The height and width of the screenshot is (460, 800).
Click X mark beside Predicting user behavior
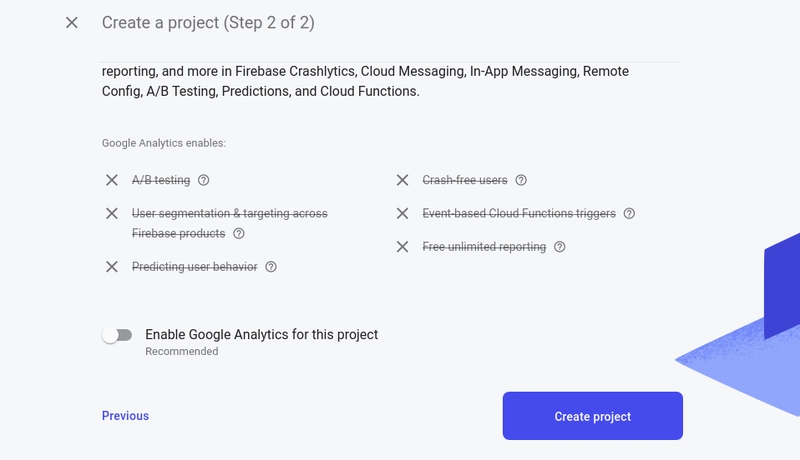pyautogui.click(x=112, y=267)
